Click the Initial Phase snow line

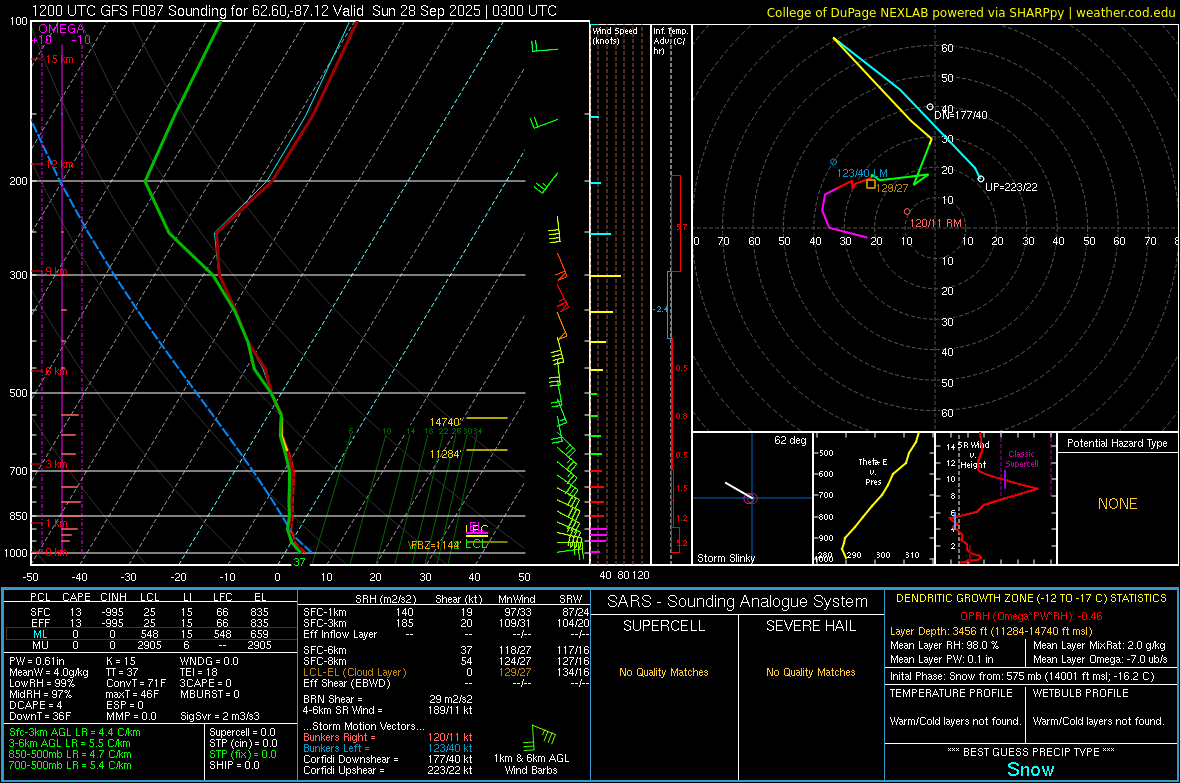[x=1022, y=676]
